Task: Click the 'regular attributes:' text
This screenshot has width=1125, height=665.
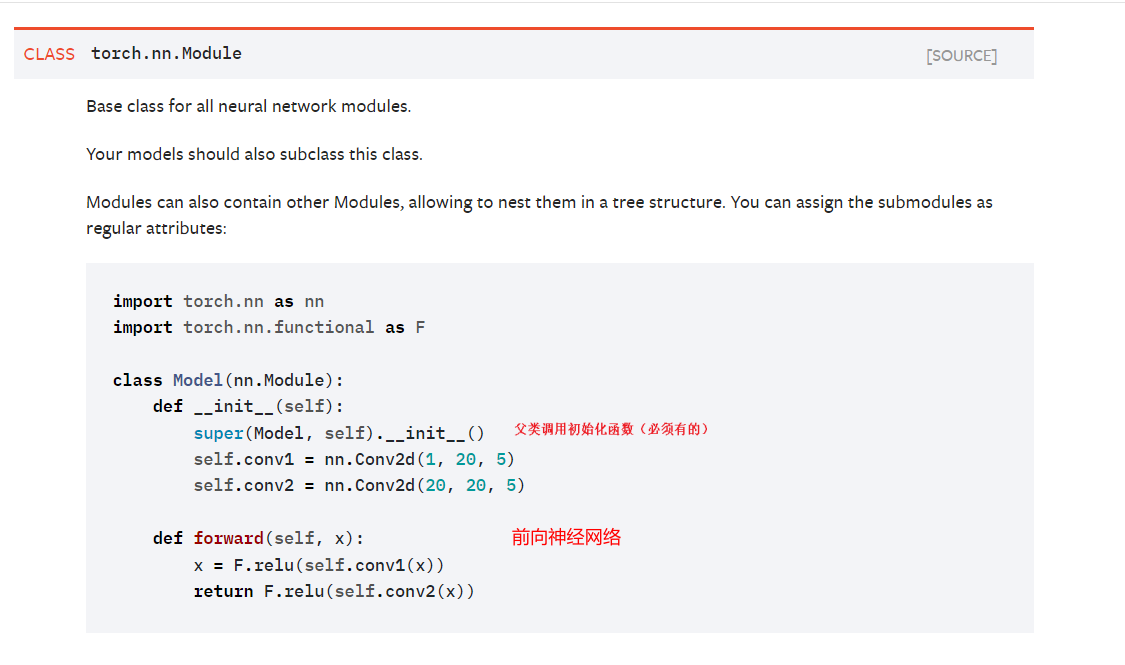Action: pos(156,228)
